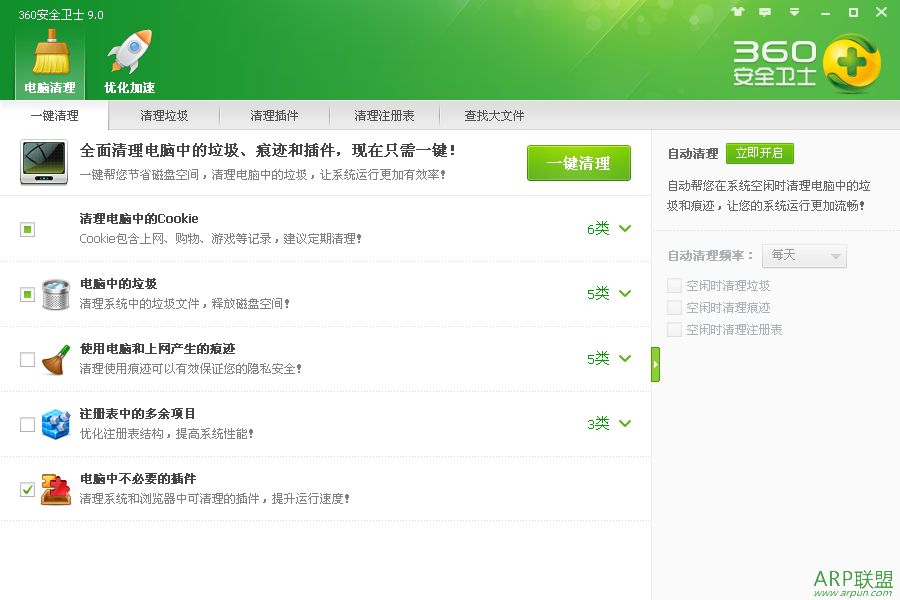Click the broom icon for 使用电脑和上网产生的痕迹
Screen dimensions: 900x600
[56, 359]
